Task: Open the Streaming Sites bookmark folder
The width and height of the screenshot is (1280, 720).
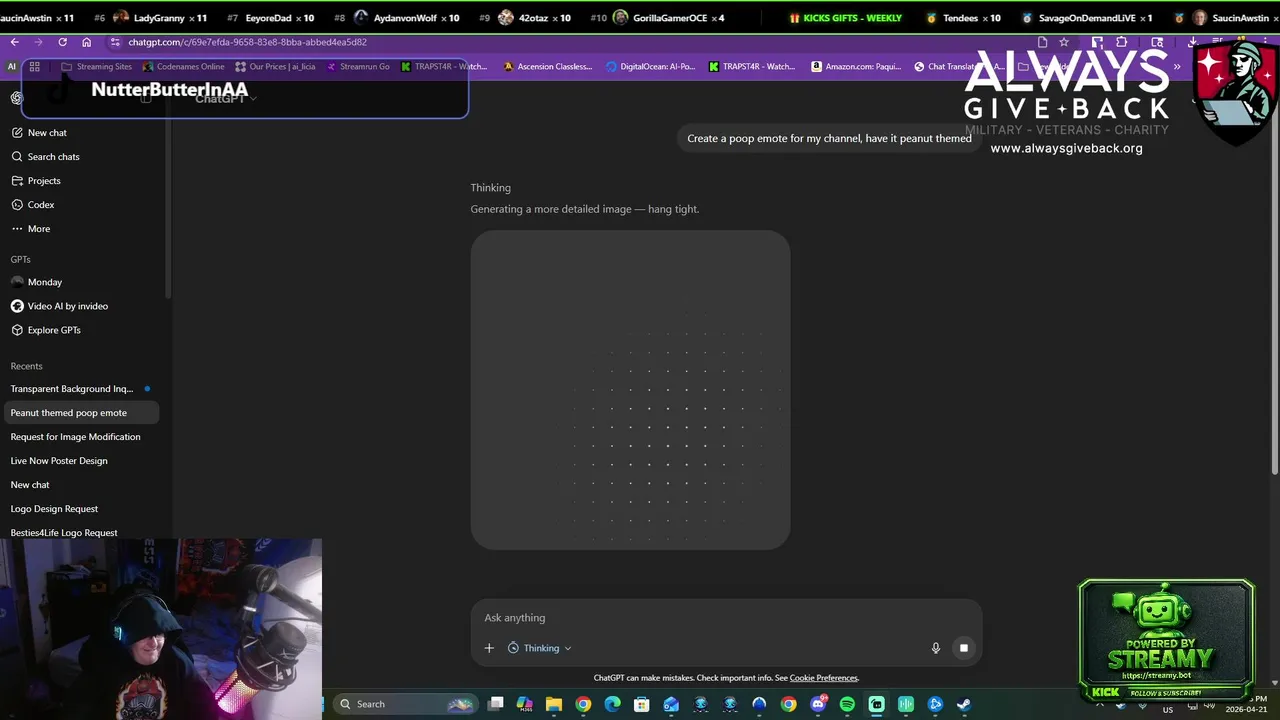Action: point(96,67)
